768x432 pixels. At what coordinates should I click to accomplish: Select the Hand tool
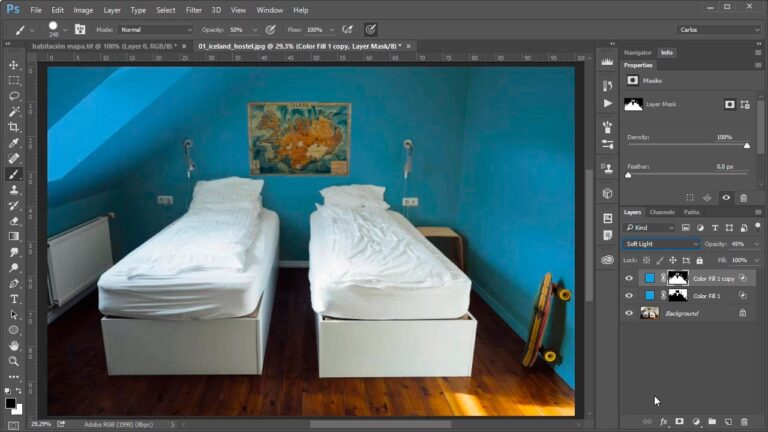(x=14, y=346)
